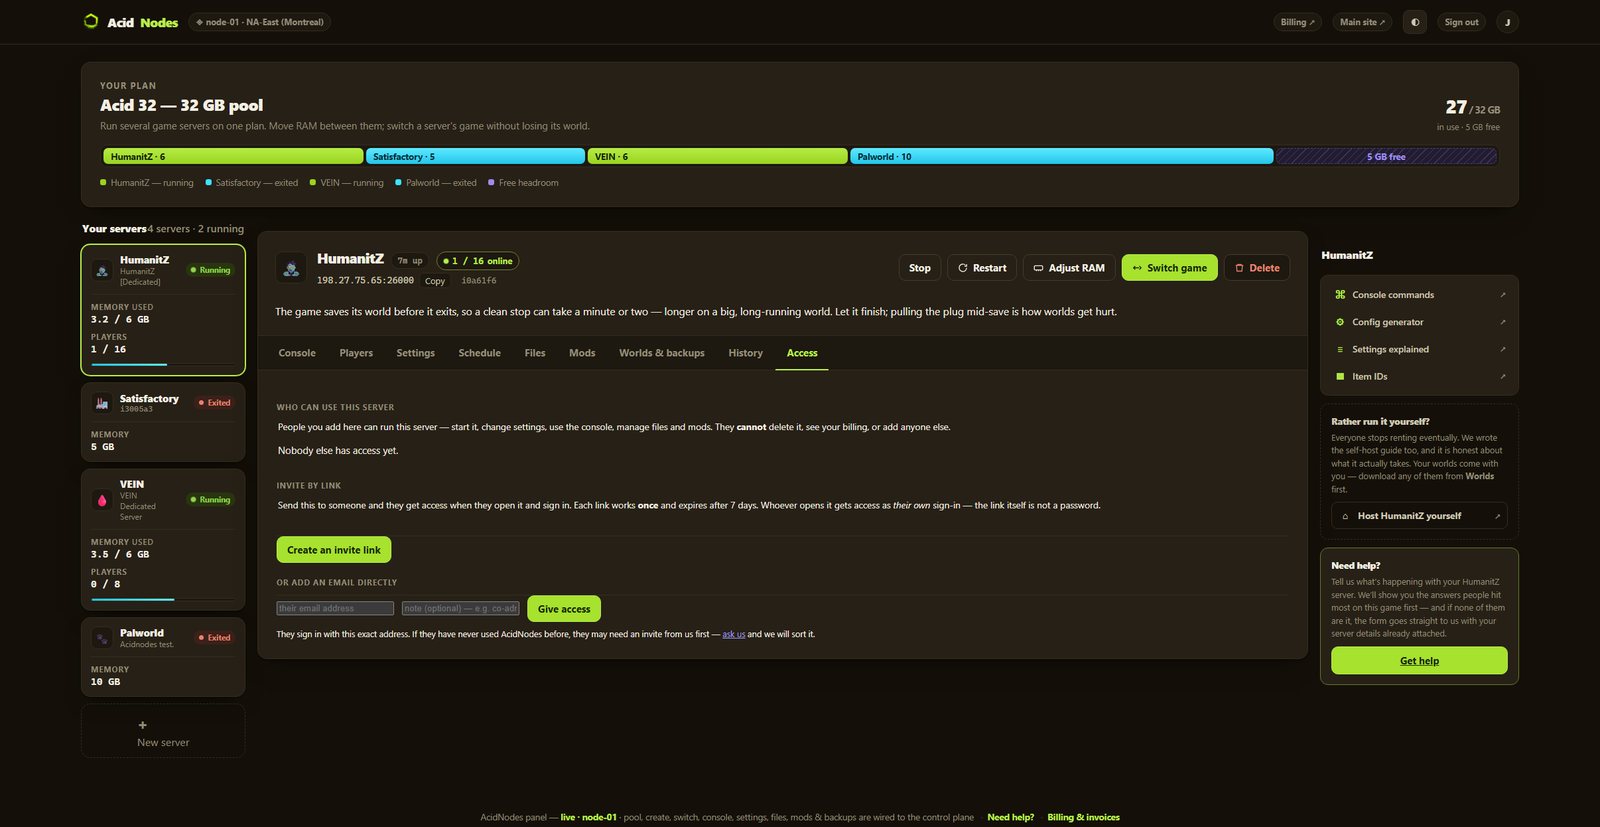Click the house icon beside Host HumanitZ yourself
The image size is (1600, 827).
1345,516
